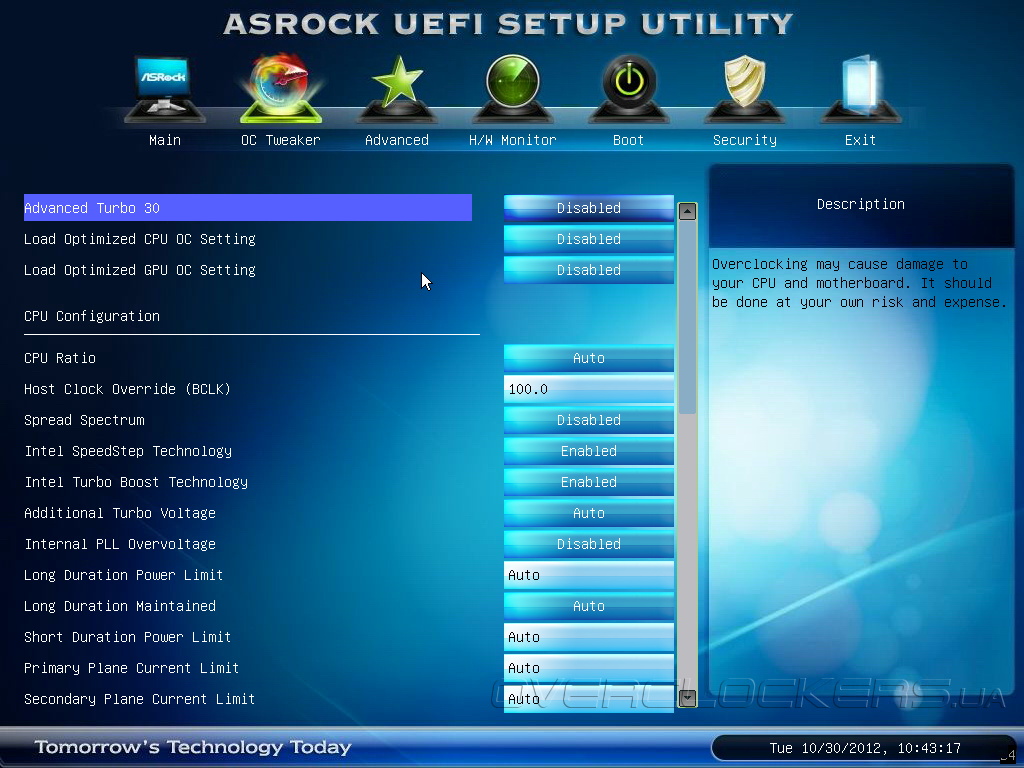Screen dimensions: 1024x768
Task: Switch to the OC Tweaker tab label
Action: coord(281,140)
